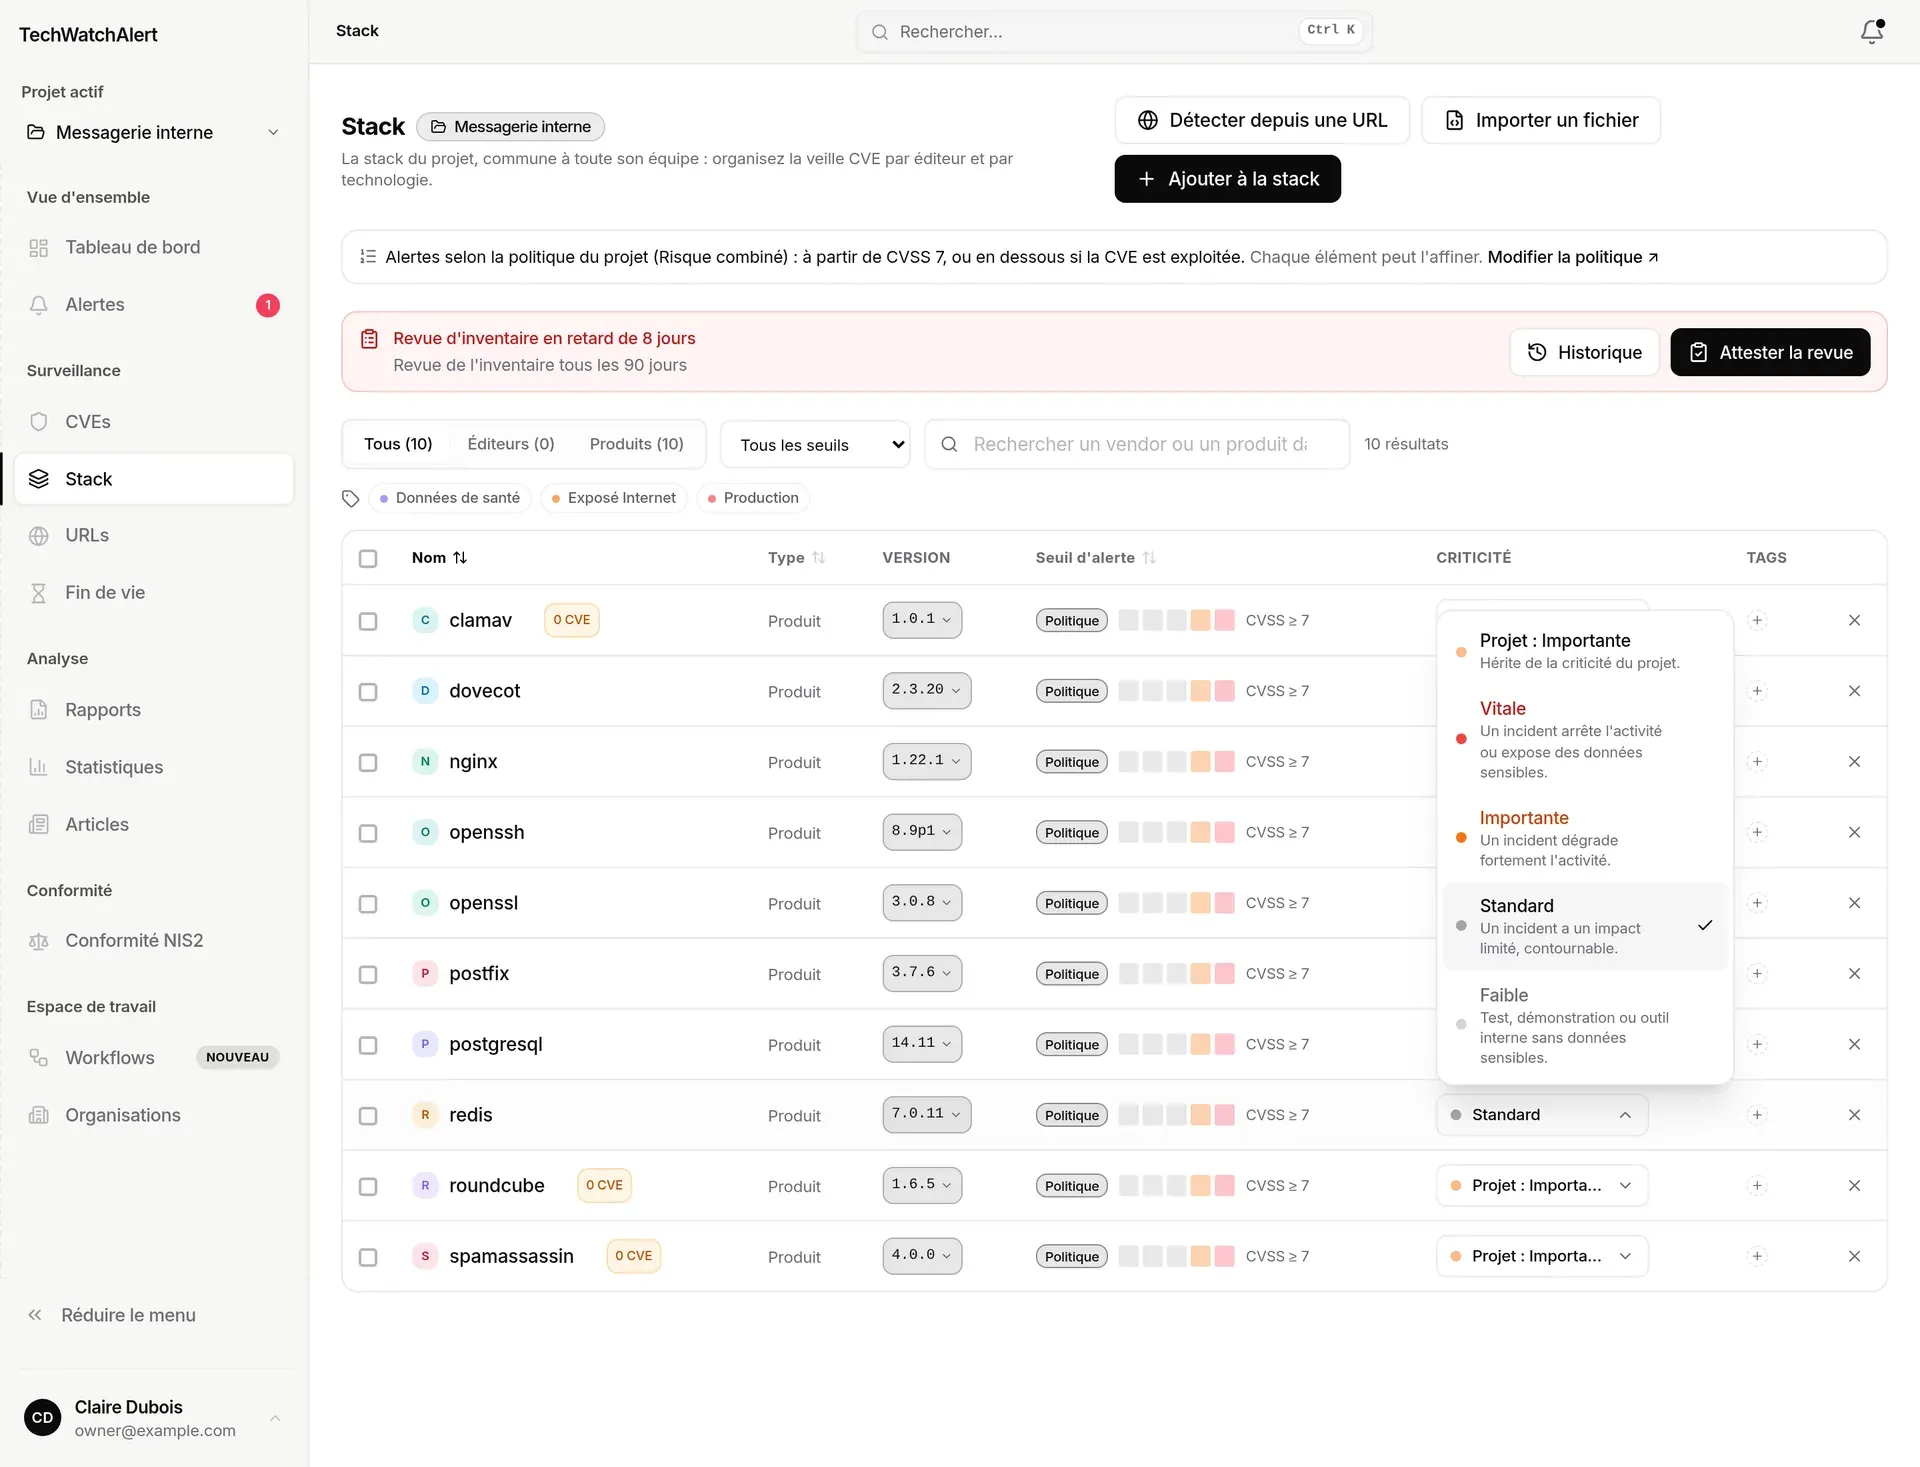
Task: Choose Vitale criticité option
Action: [x=1584, y=739]
